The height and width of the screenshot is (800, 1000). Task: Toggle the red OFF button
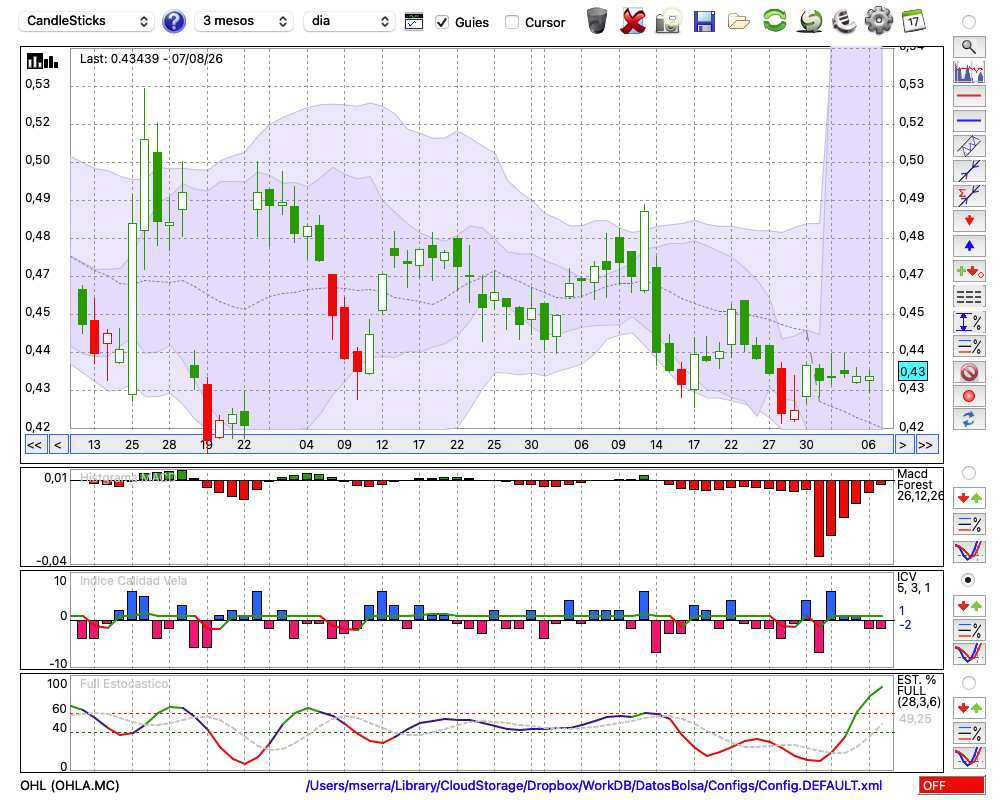coord(952,785)
